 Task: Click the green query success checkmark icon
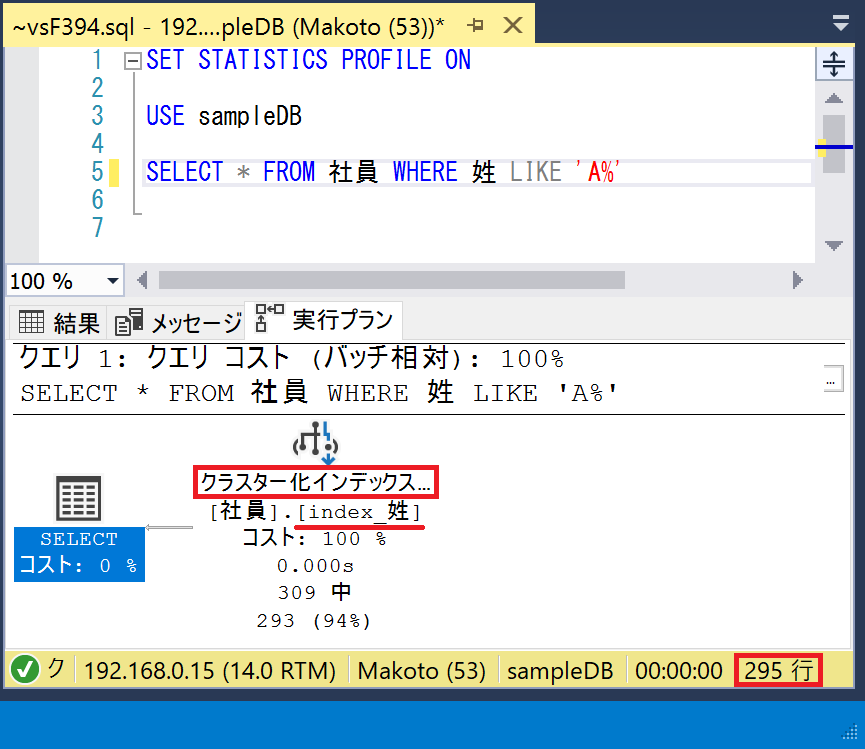25,670
